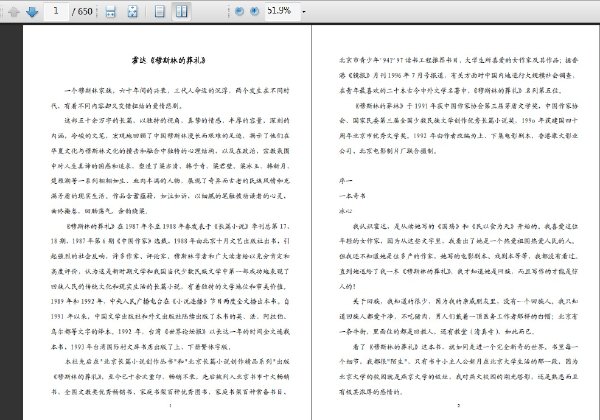Zoom out with the minus button
600x420 pixels.
point(240,11)
